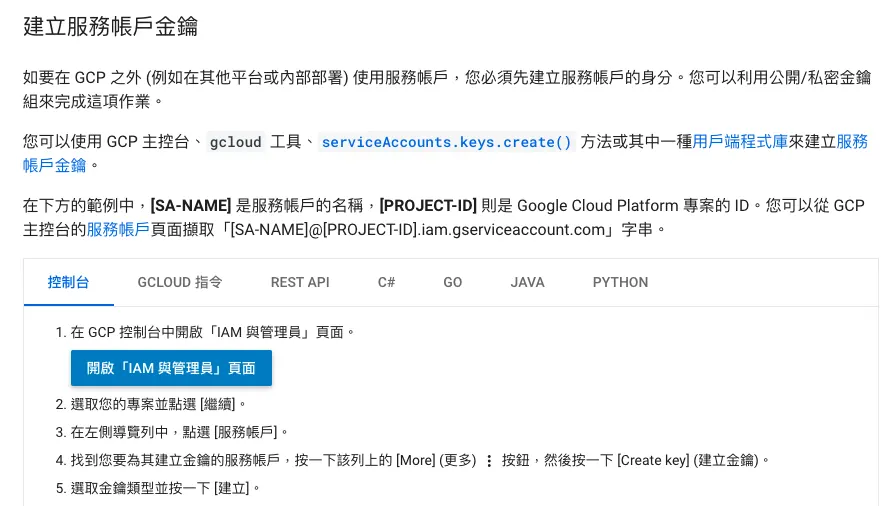
Task: Open the serviceAccounts.keys.create() link
Action: [x=447, y=142]
